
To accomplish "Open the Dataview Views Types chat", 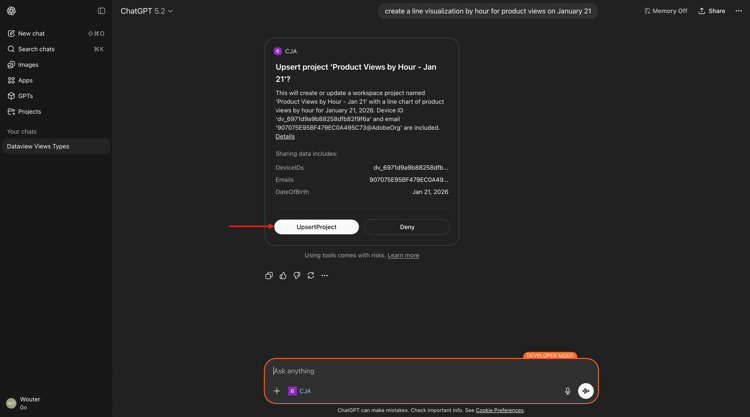I will [x=56, y=146].
